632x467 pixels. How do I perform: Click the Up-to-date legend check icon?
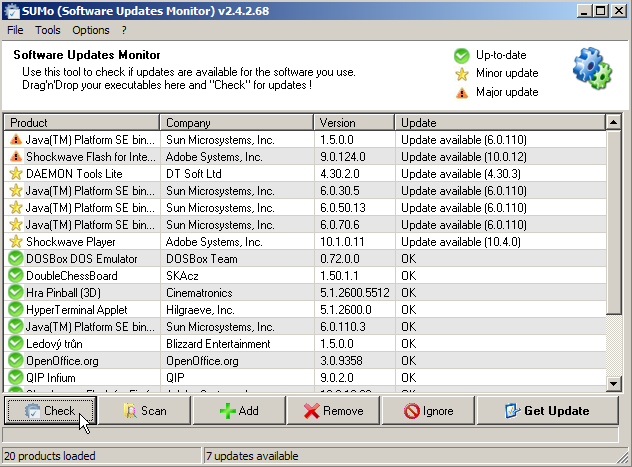(x=462, y=56)
